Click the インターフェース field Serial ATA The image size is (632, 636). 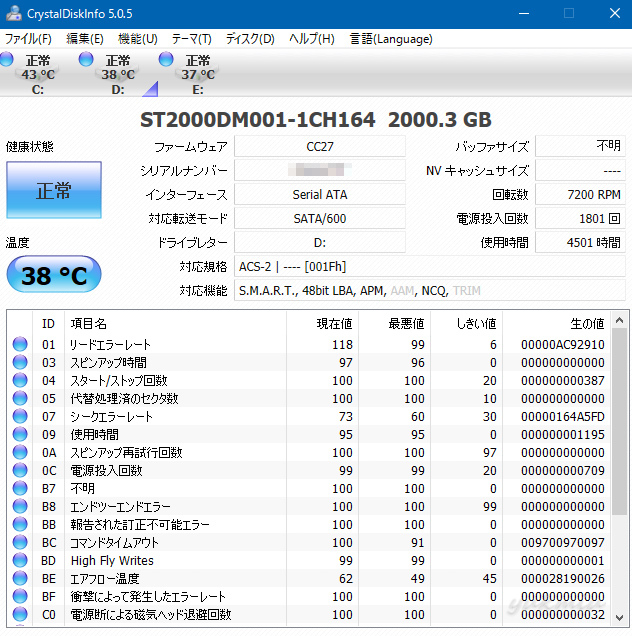click(x=320, y=194)
